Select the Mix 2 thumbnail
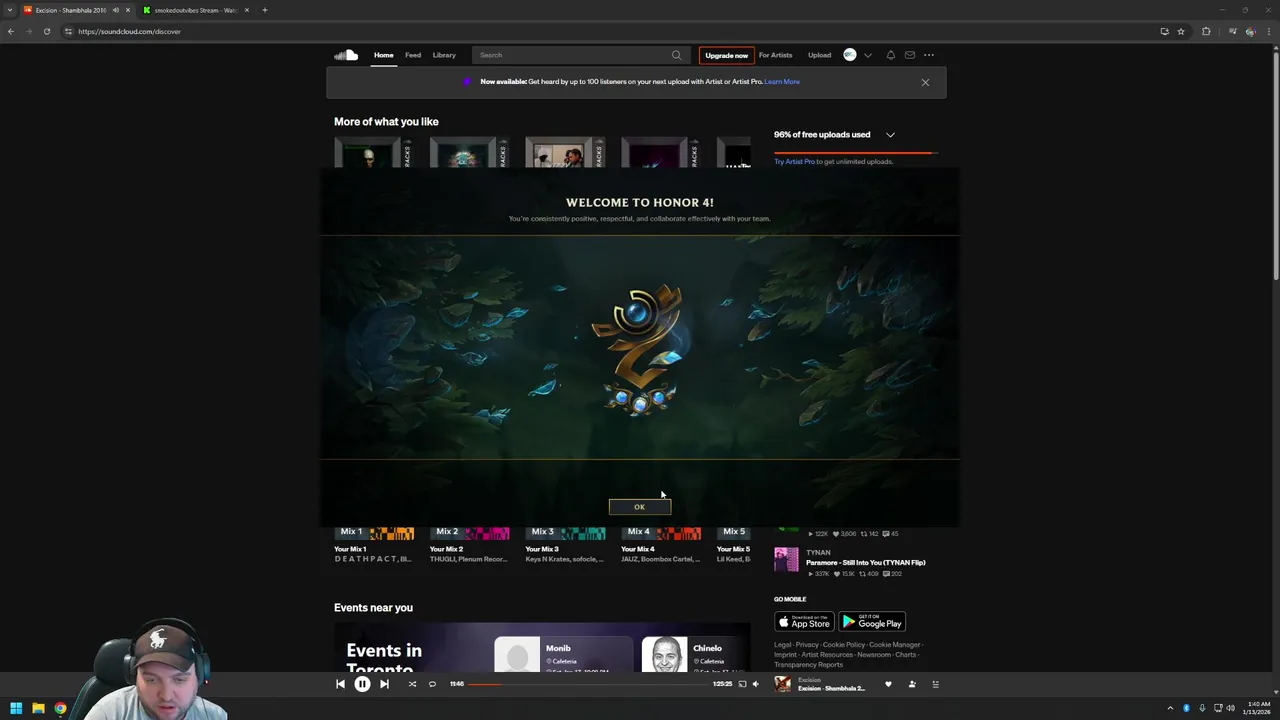1280x720 pixels. 469,533
